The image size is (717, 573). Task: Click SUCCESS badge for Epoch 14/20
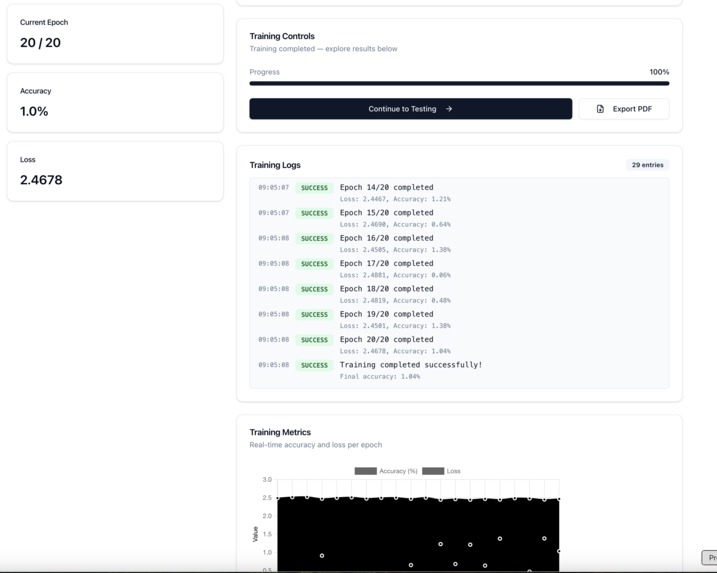coord(314,187)
